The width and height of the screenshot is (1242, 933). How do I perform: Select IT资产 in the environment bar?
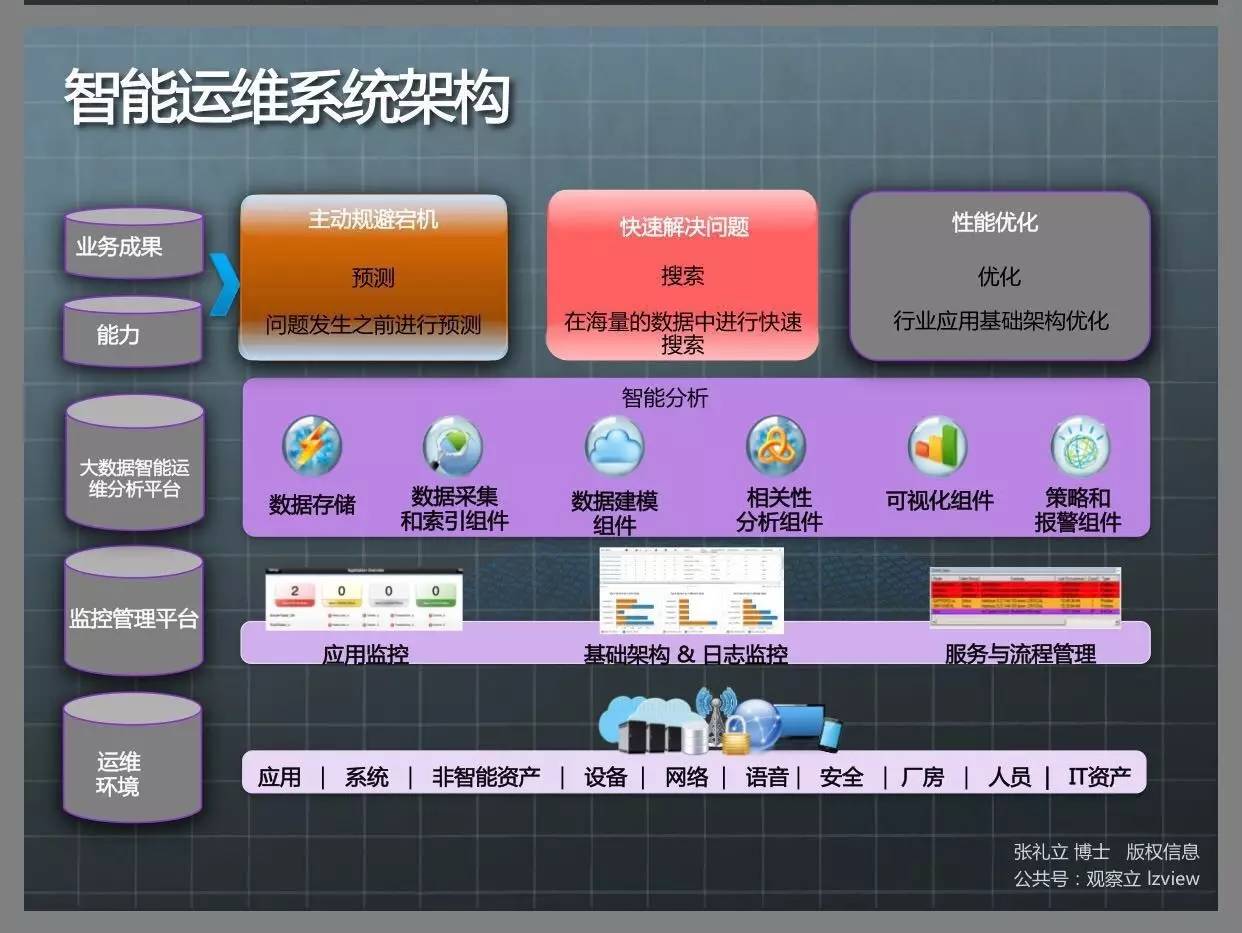(x=1099, y=777)
